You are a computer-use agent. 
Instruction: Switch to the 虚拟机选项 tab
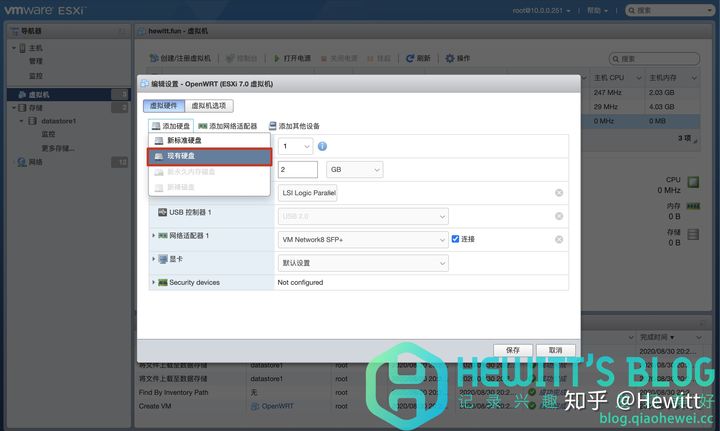point(209,105)
